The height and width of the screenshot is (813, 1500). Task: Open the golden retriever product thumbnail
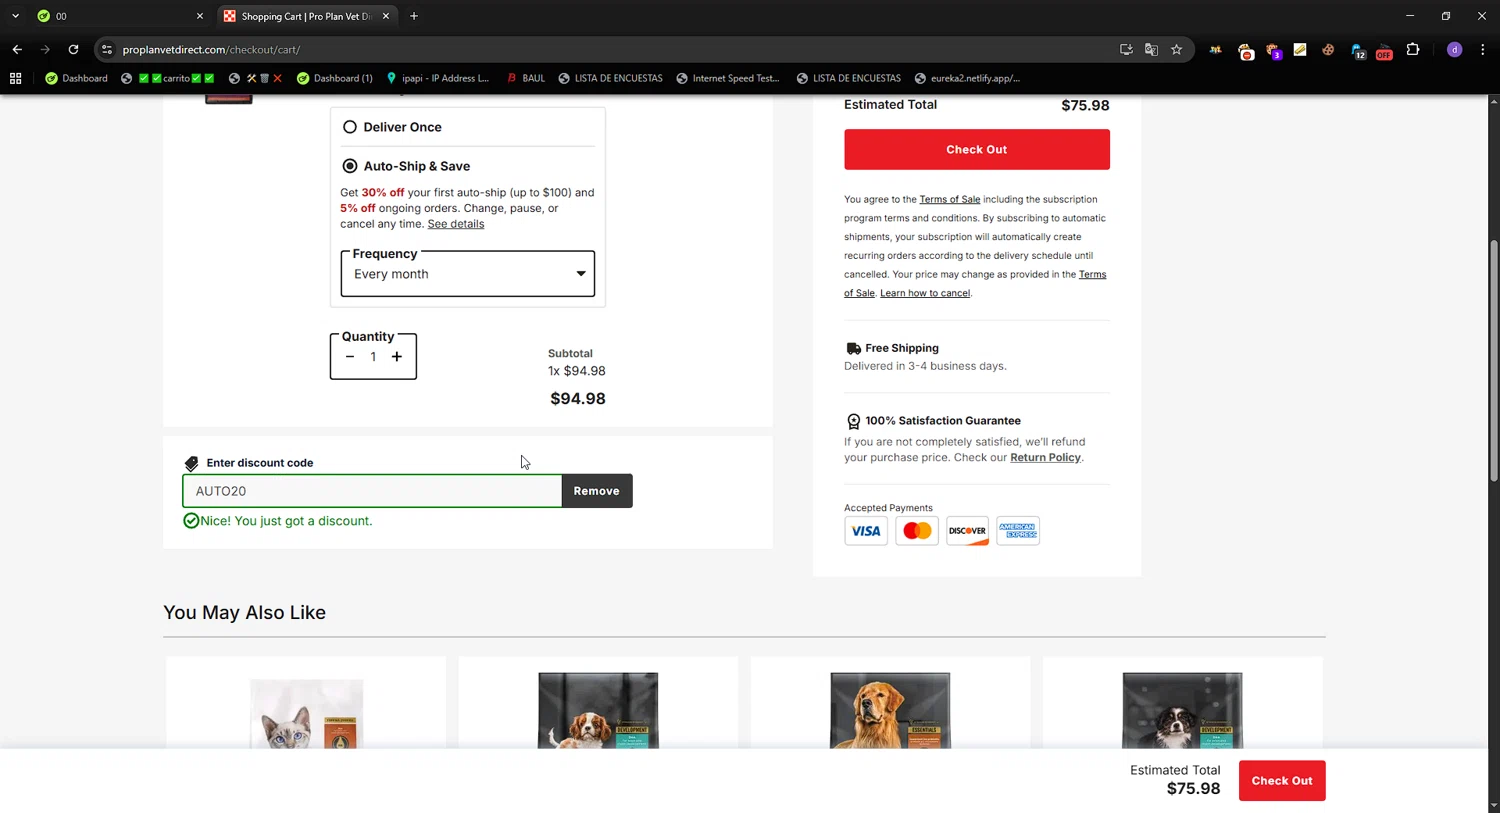pyautogui.click(x=890, y=710)
